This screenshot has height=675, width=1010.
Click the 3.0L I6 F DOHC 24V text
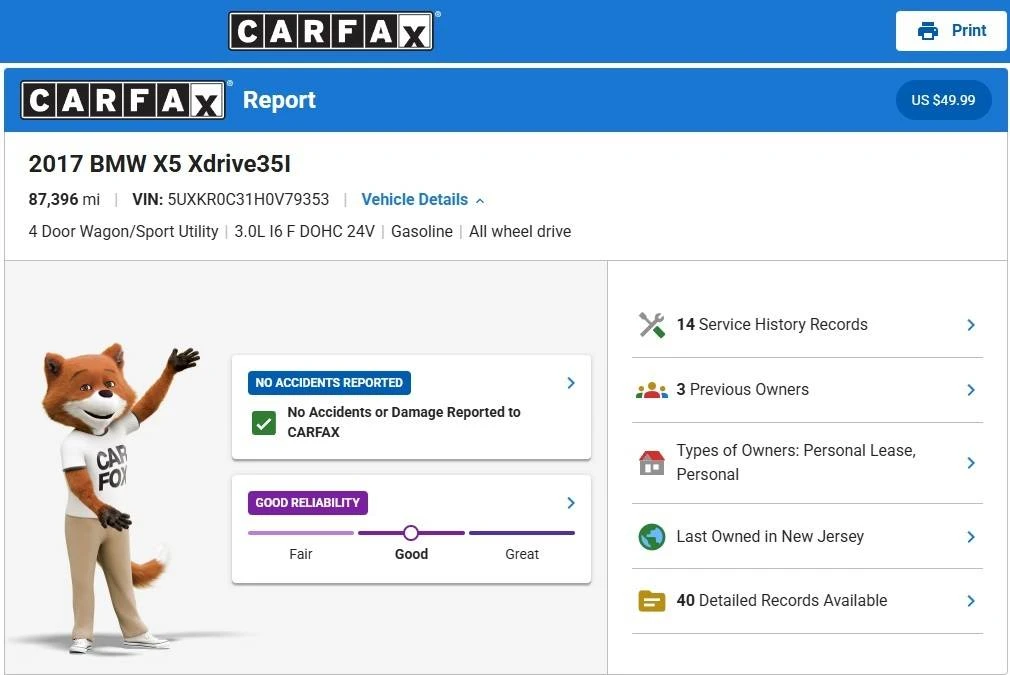pyautogui.click(x=304, y=232)
